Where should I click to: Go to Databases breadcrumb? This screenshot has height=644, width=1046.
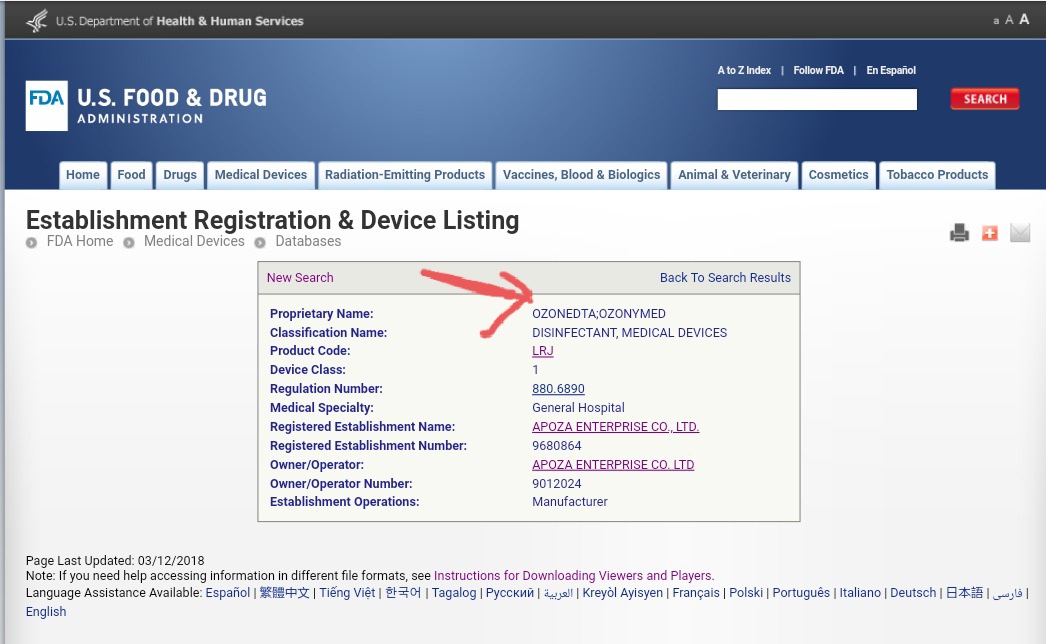(x=308, y=241)
